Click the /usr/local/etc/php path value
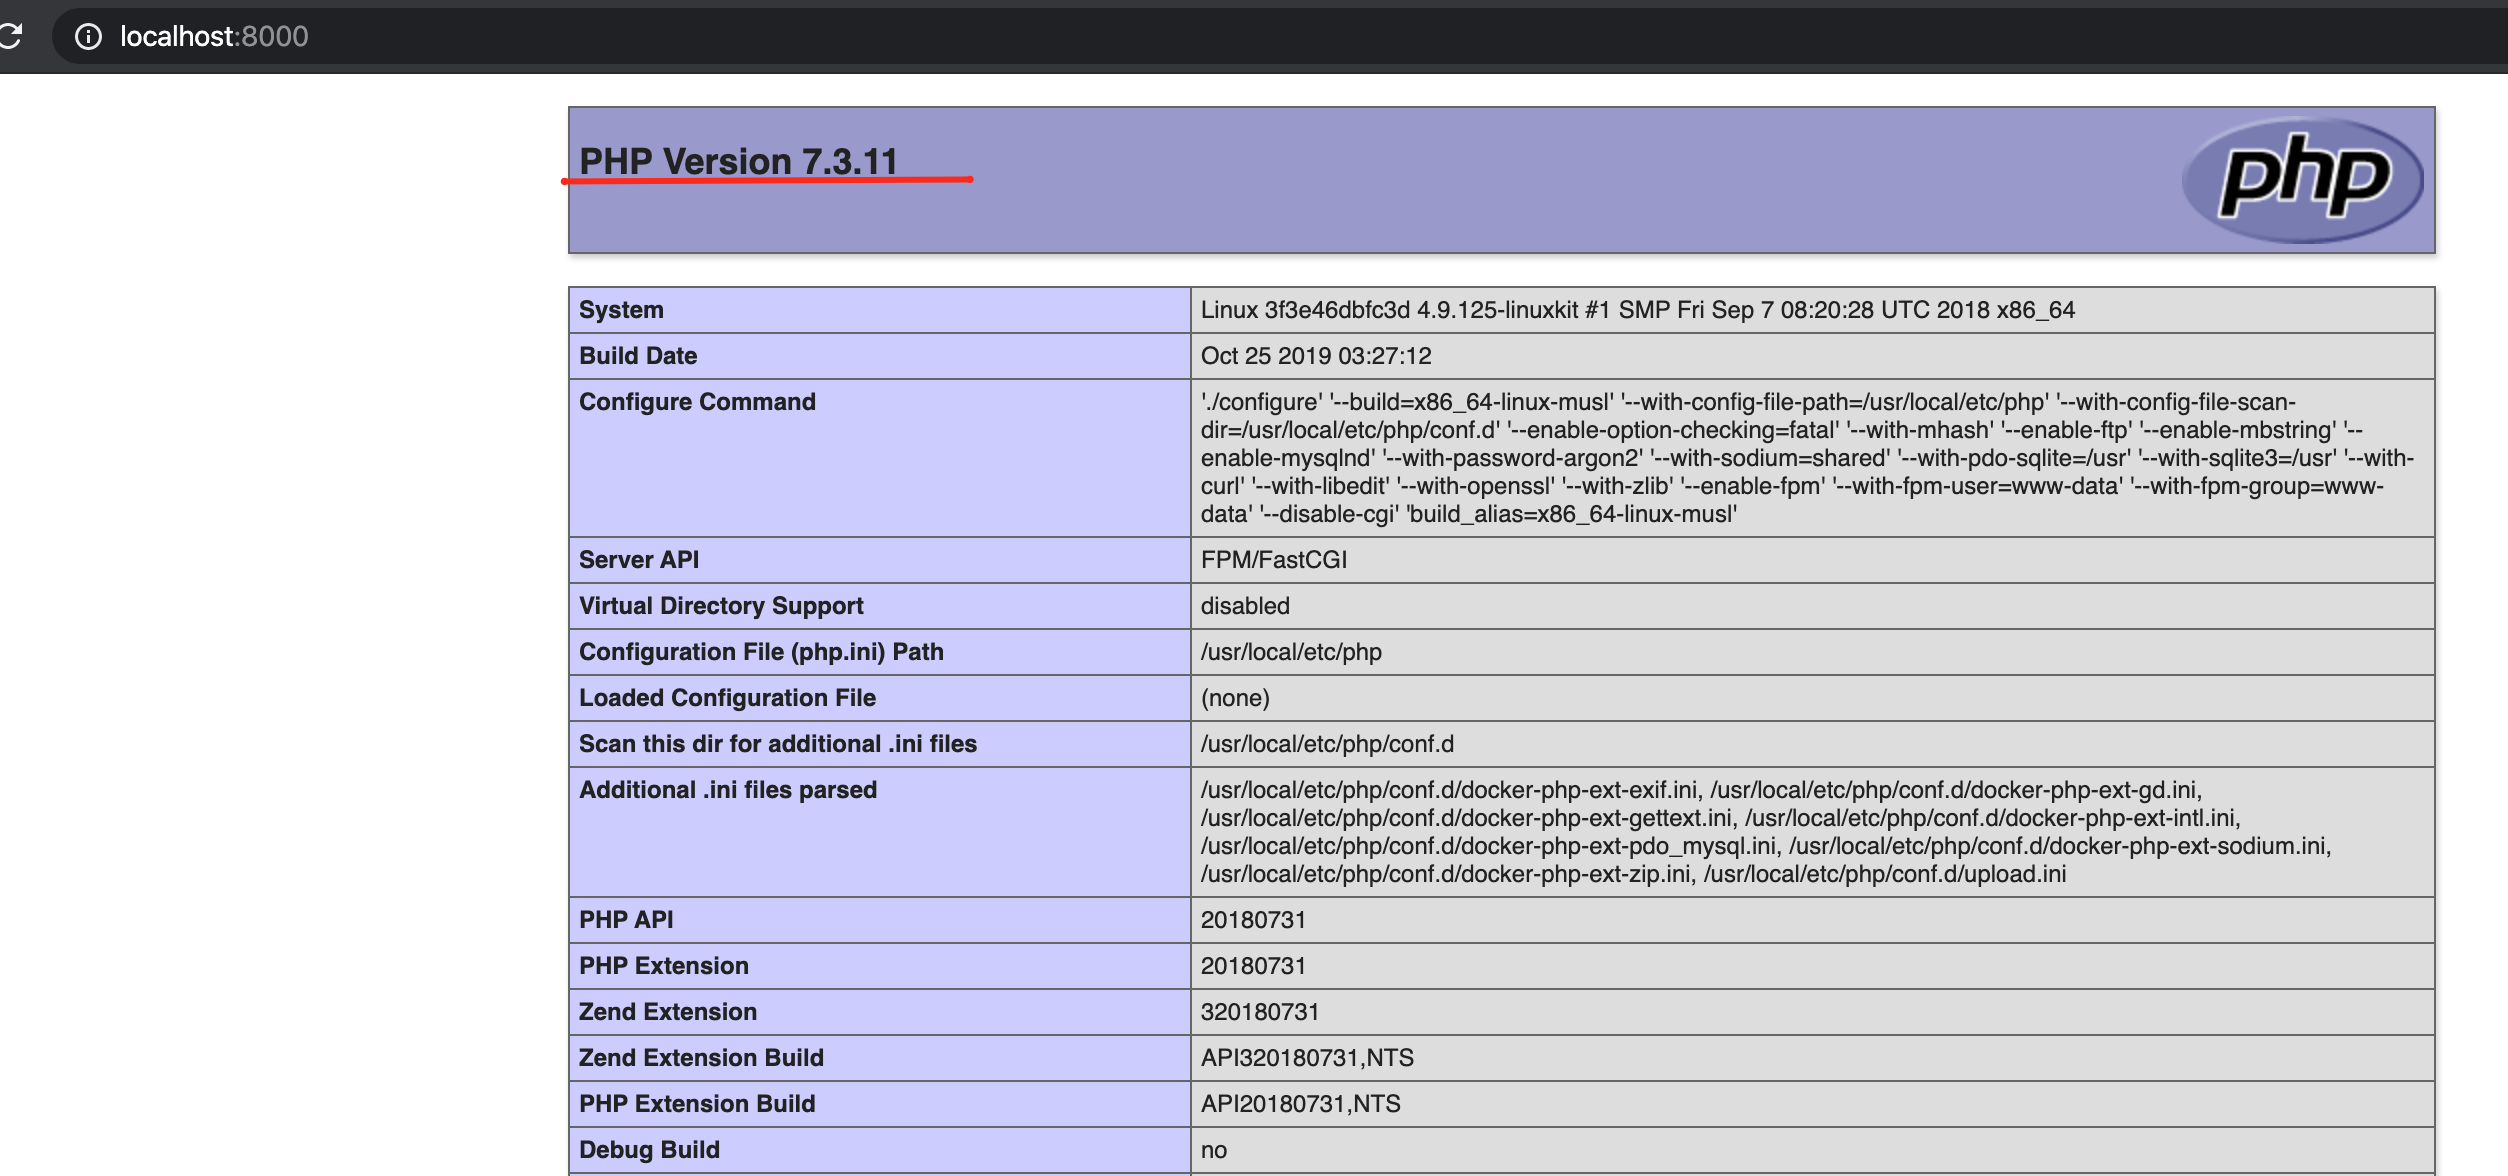Image resolution: width=2508 pixels, height=1176 pixels. click(1290, 652)
